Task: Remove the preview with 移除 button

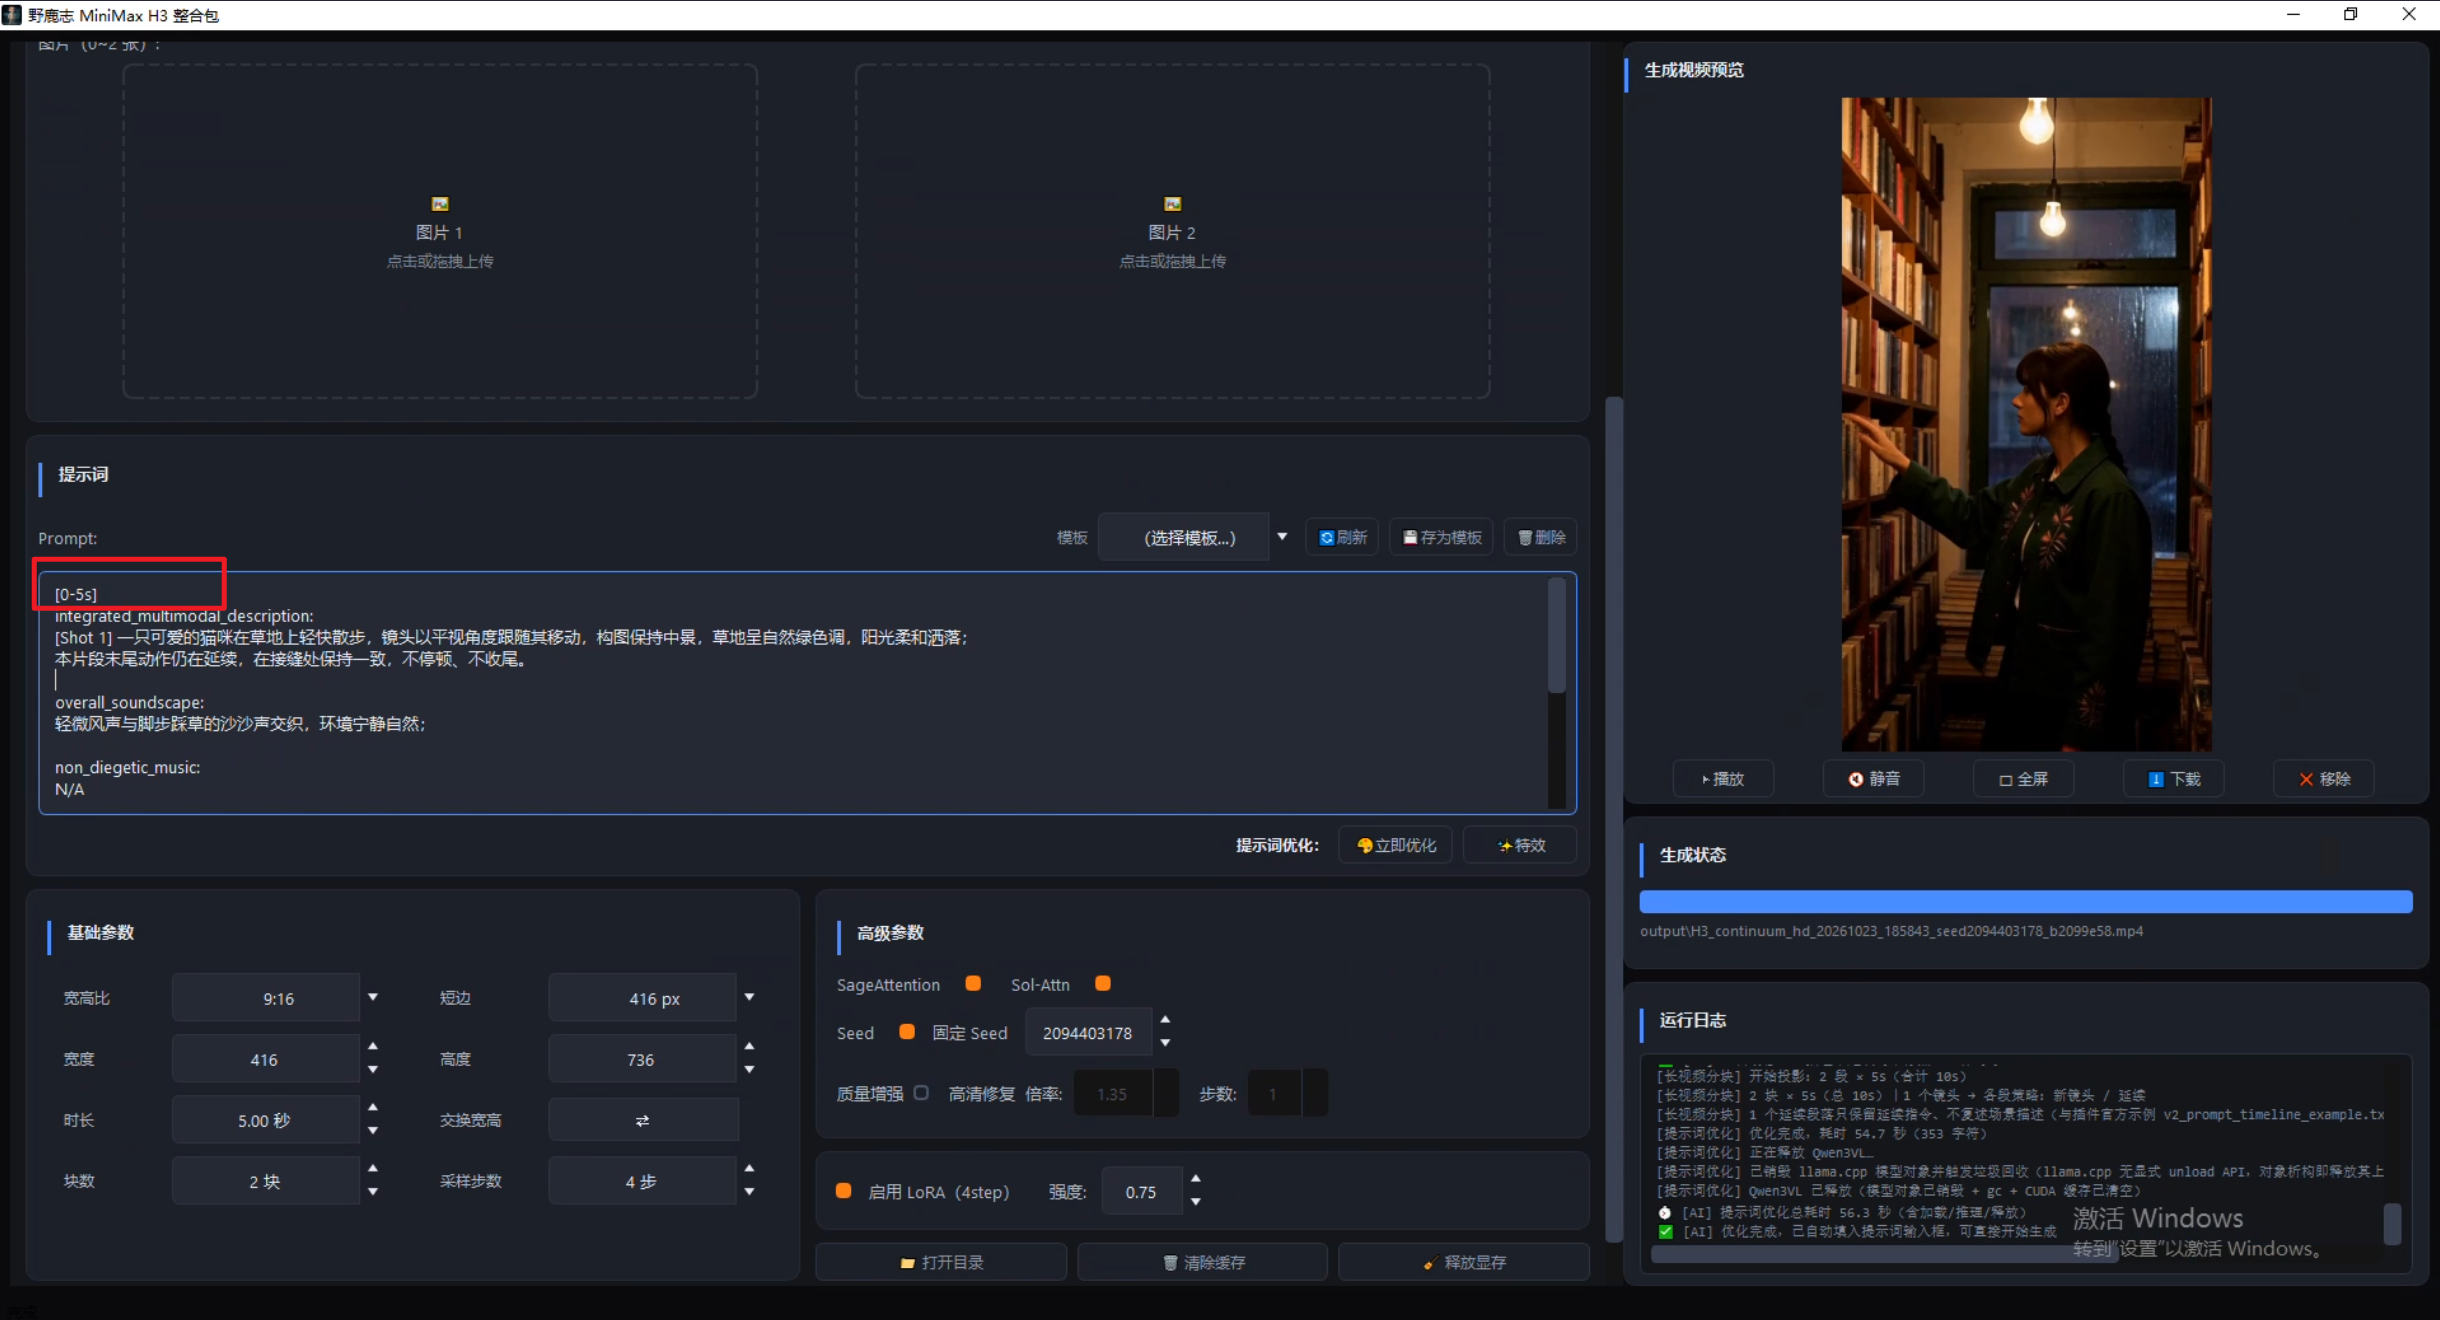Action: (2323, 779)
